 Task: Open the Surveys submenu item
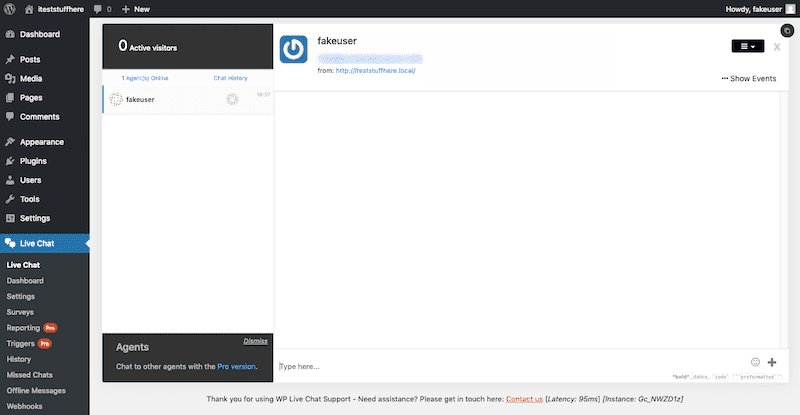[x=20, y=312]
